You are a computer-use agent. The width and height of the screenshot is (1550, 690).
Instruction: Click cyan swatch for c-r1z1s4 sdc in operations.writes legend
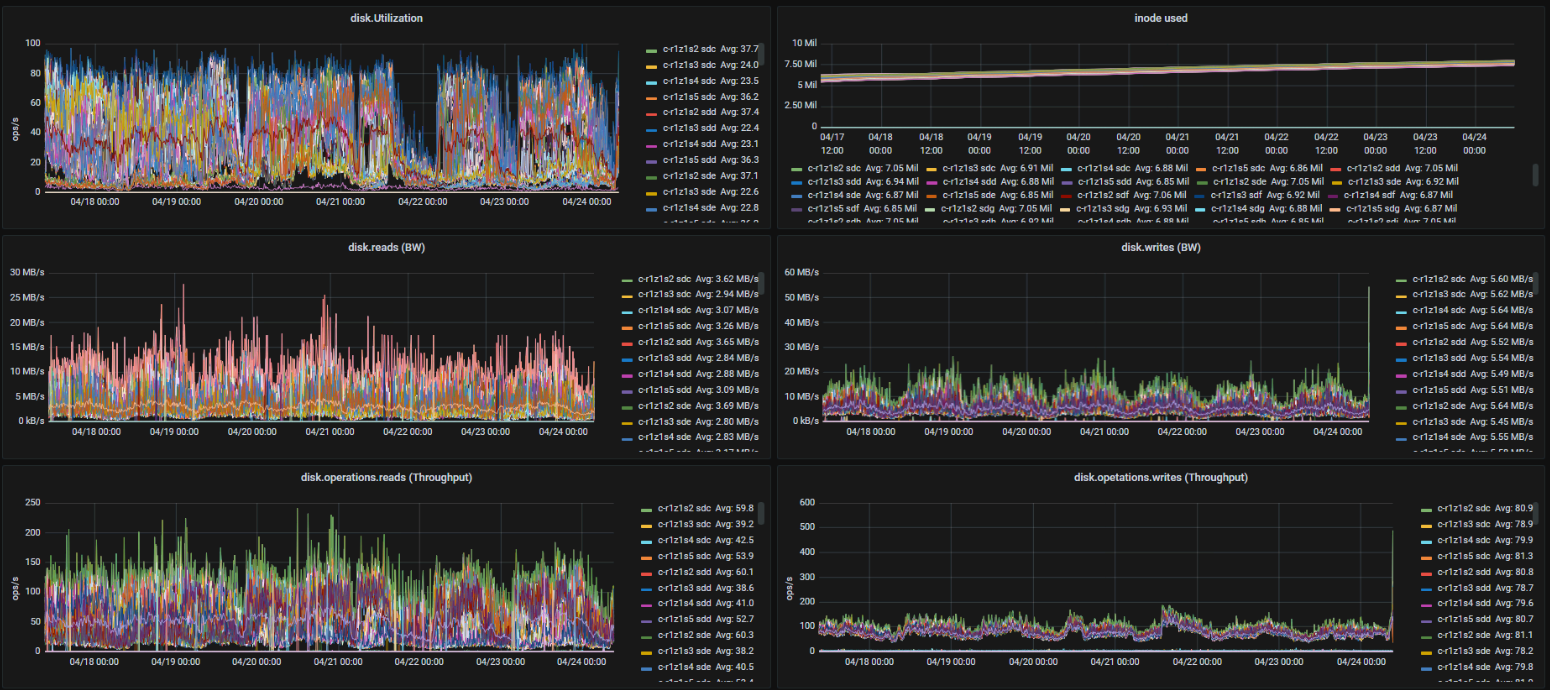pos(1426,540)
